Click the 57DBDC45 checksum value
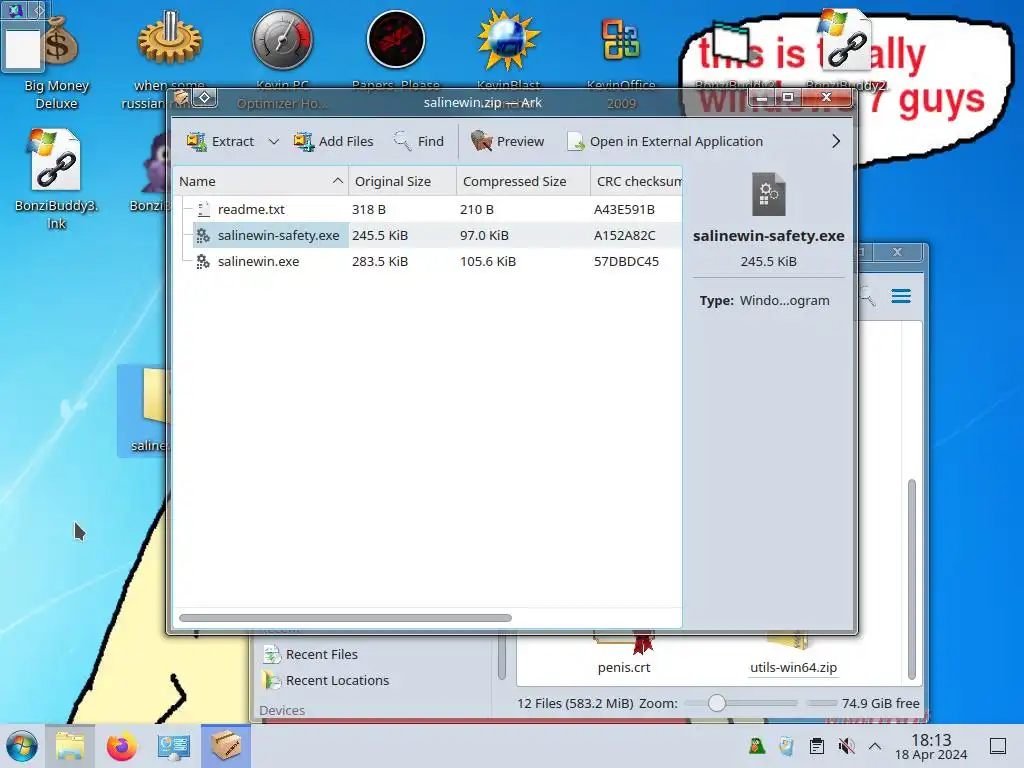The image size is (1024, 768). pos(626,261)
